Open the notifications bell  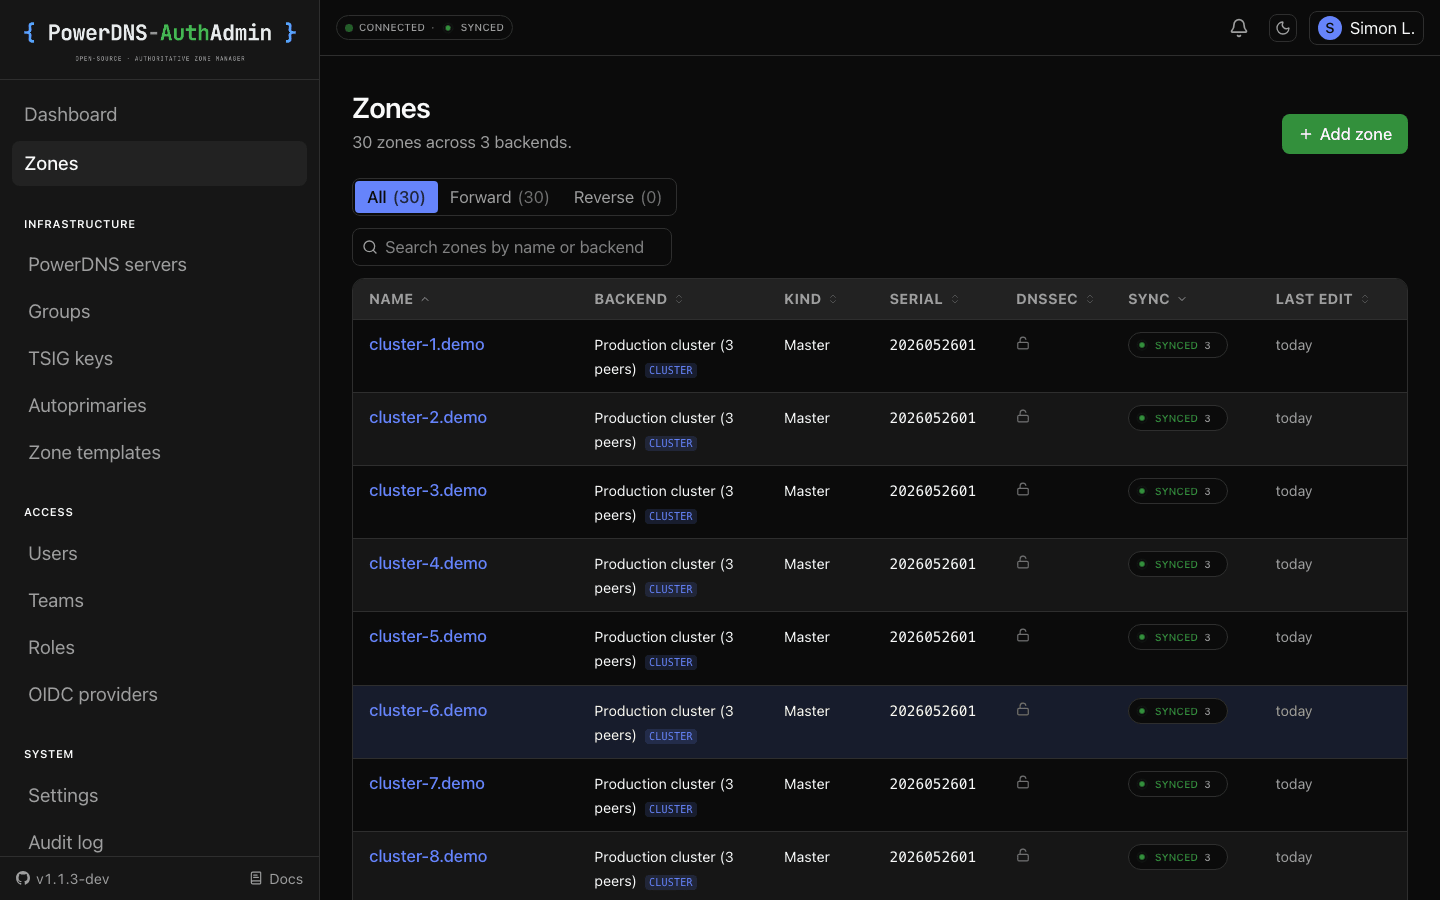(1238, 28)
